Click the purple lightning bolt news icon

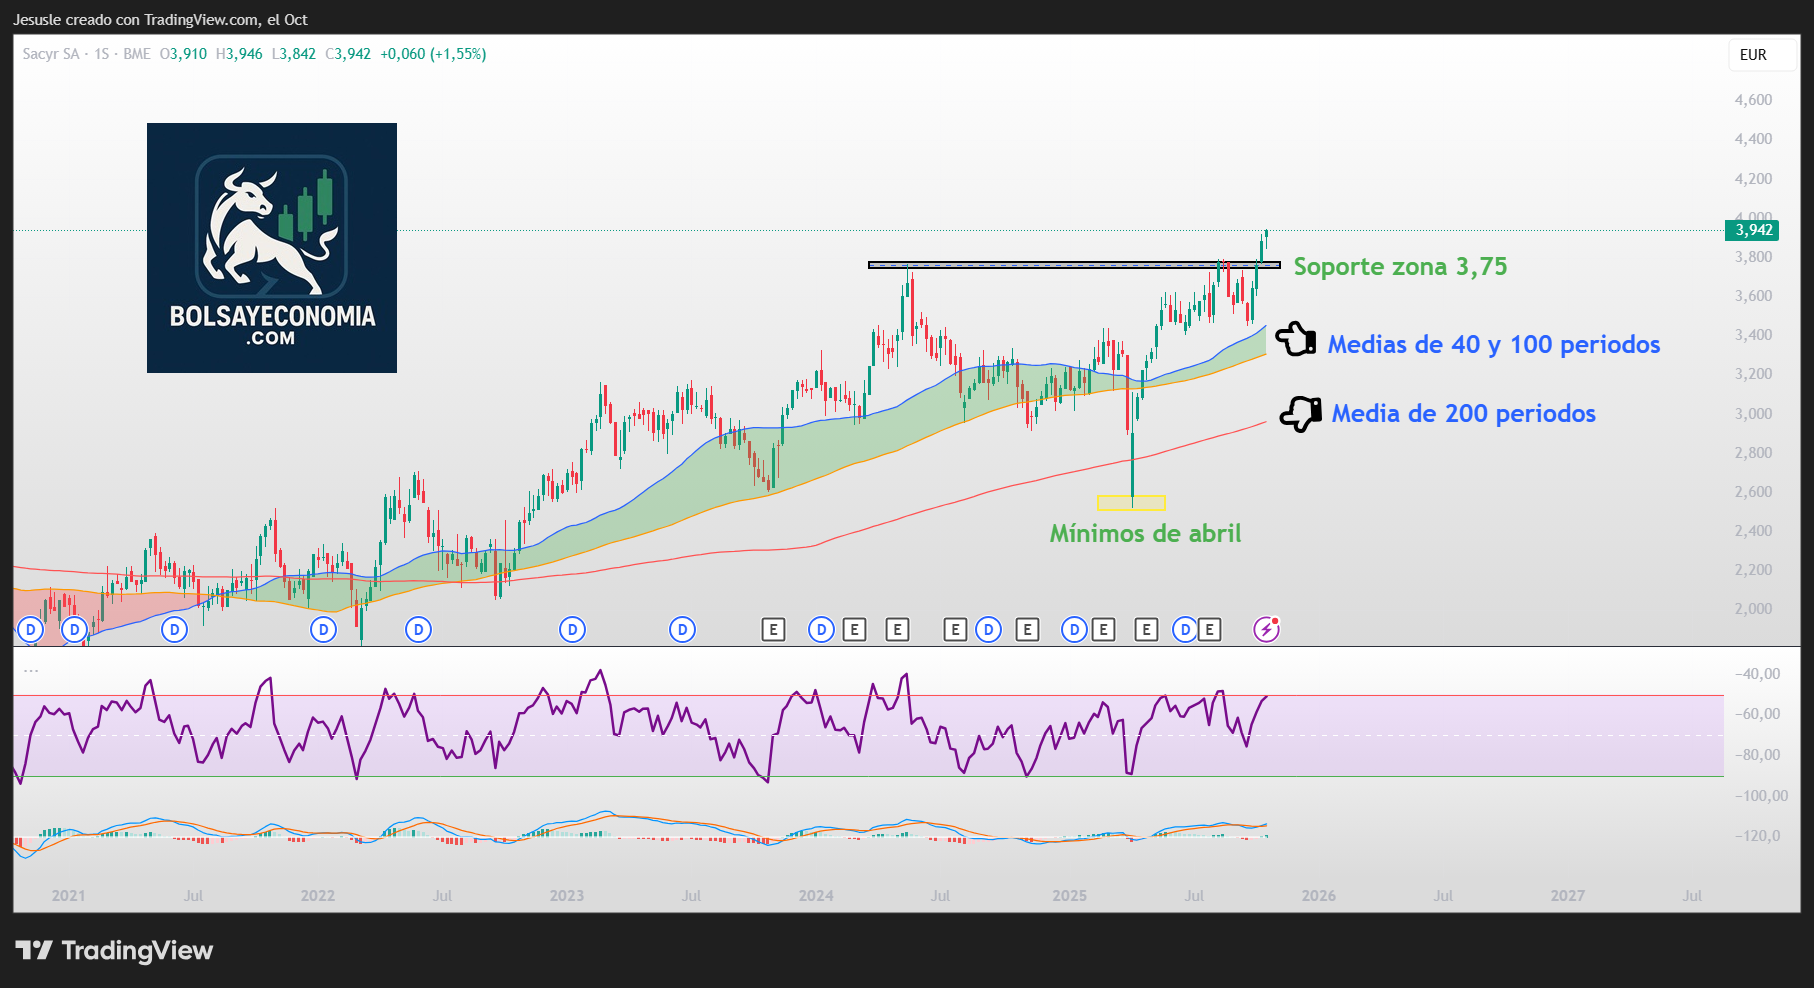[x=1266, y=629]
